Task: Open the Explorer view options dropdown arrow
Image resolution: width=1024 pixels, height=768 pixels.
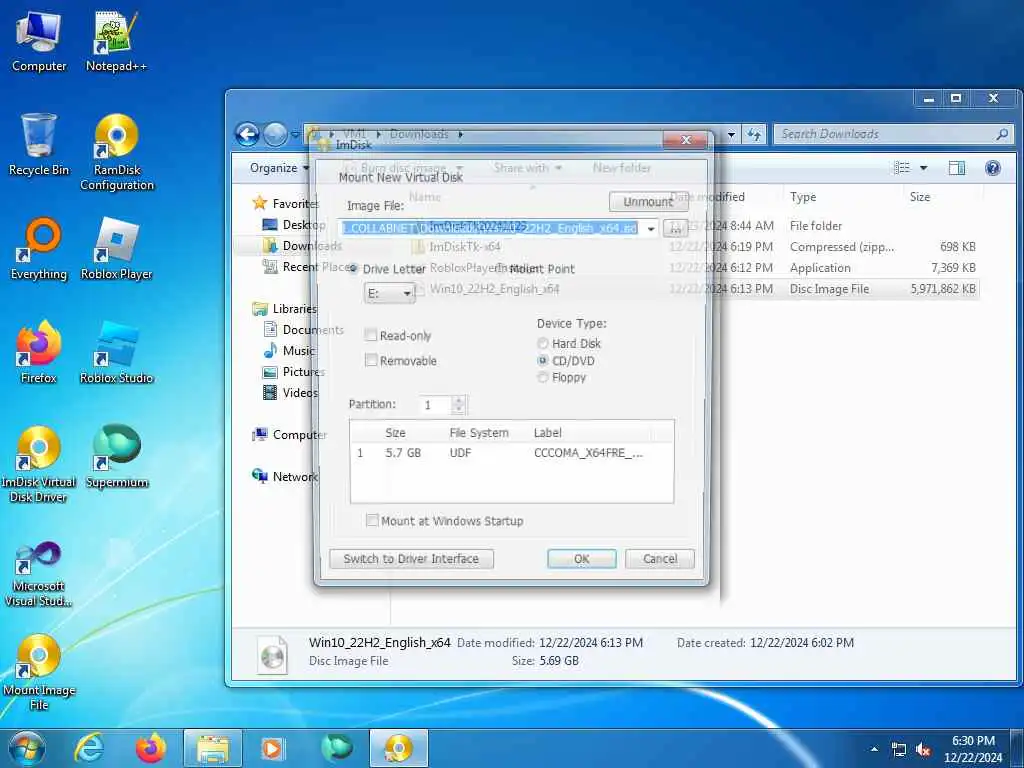Action: pyautogui.click(x=923, y=168)
